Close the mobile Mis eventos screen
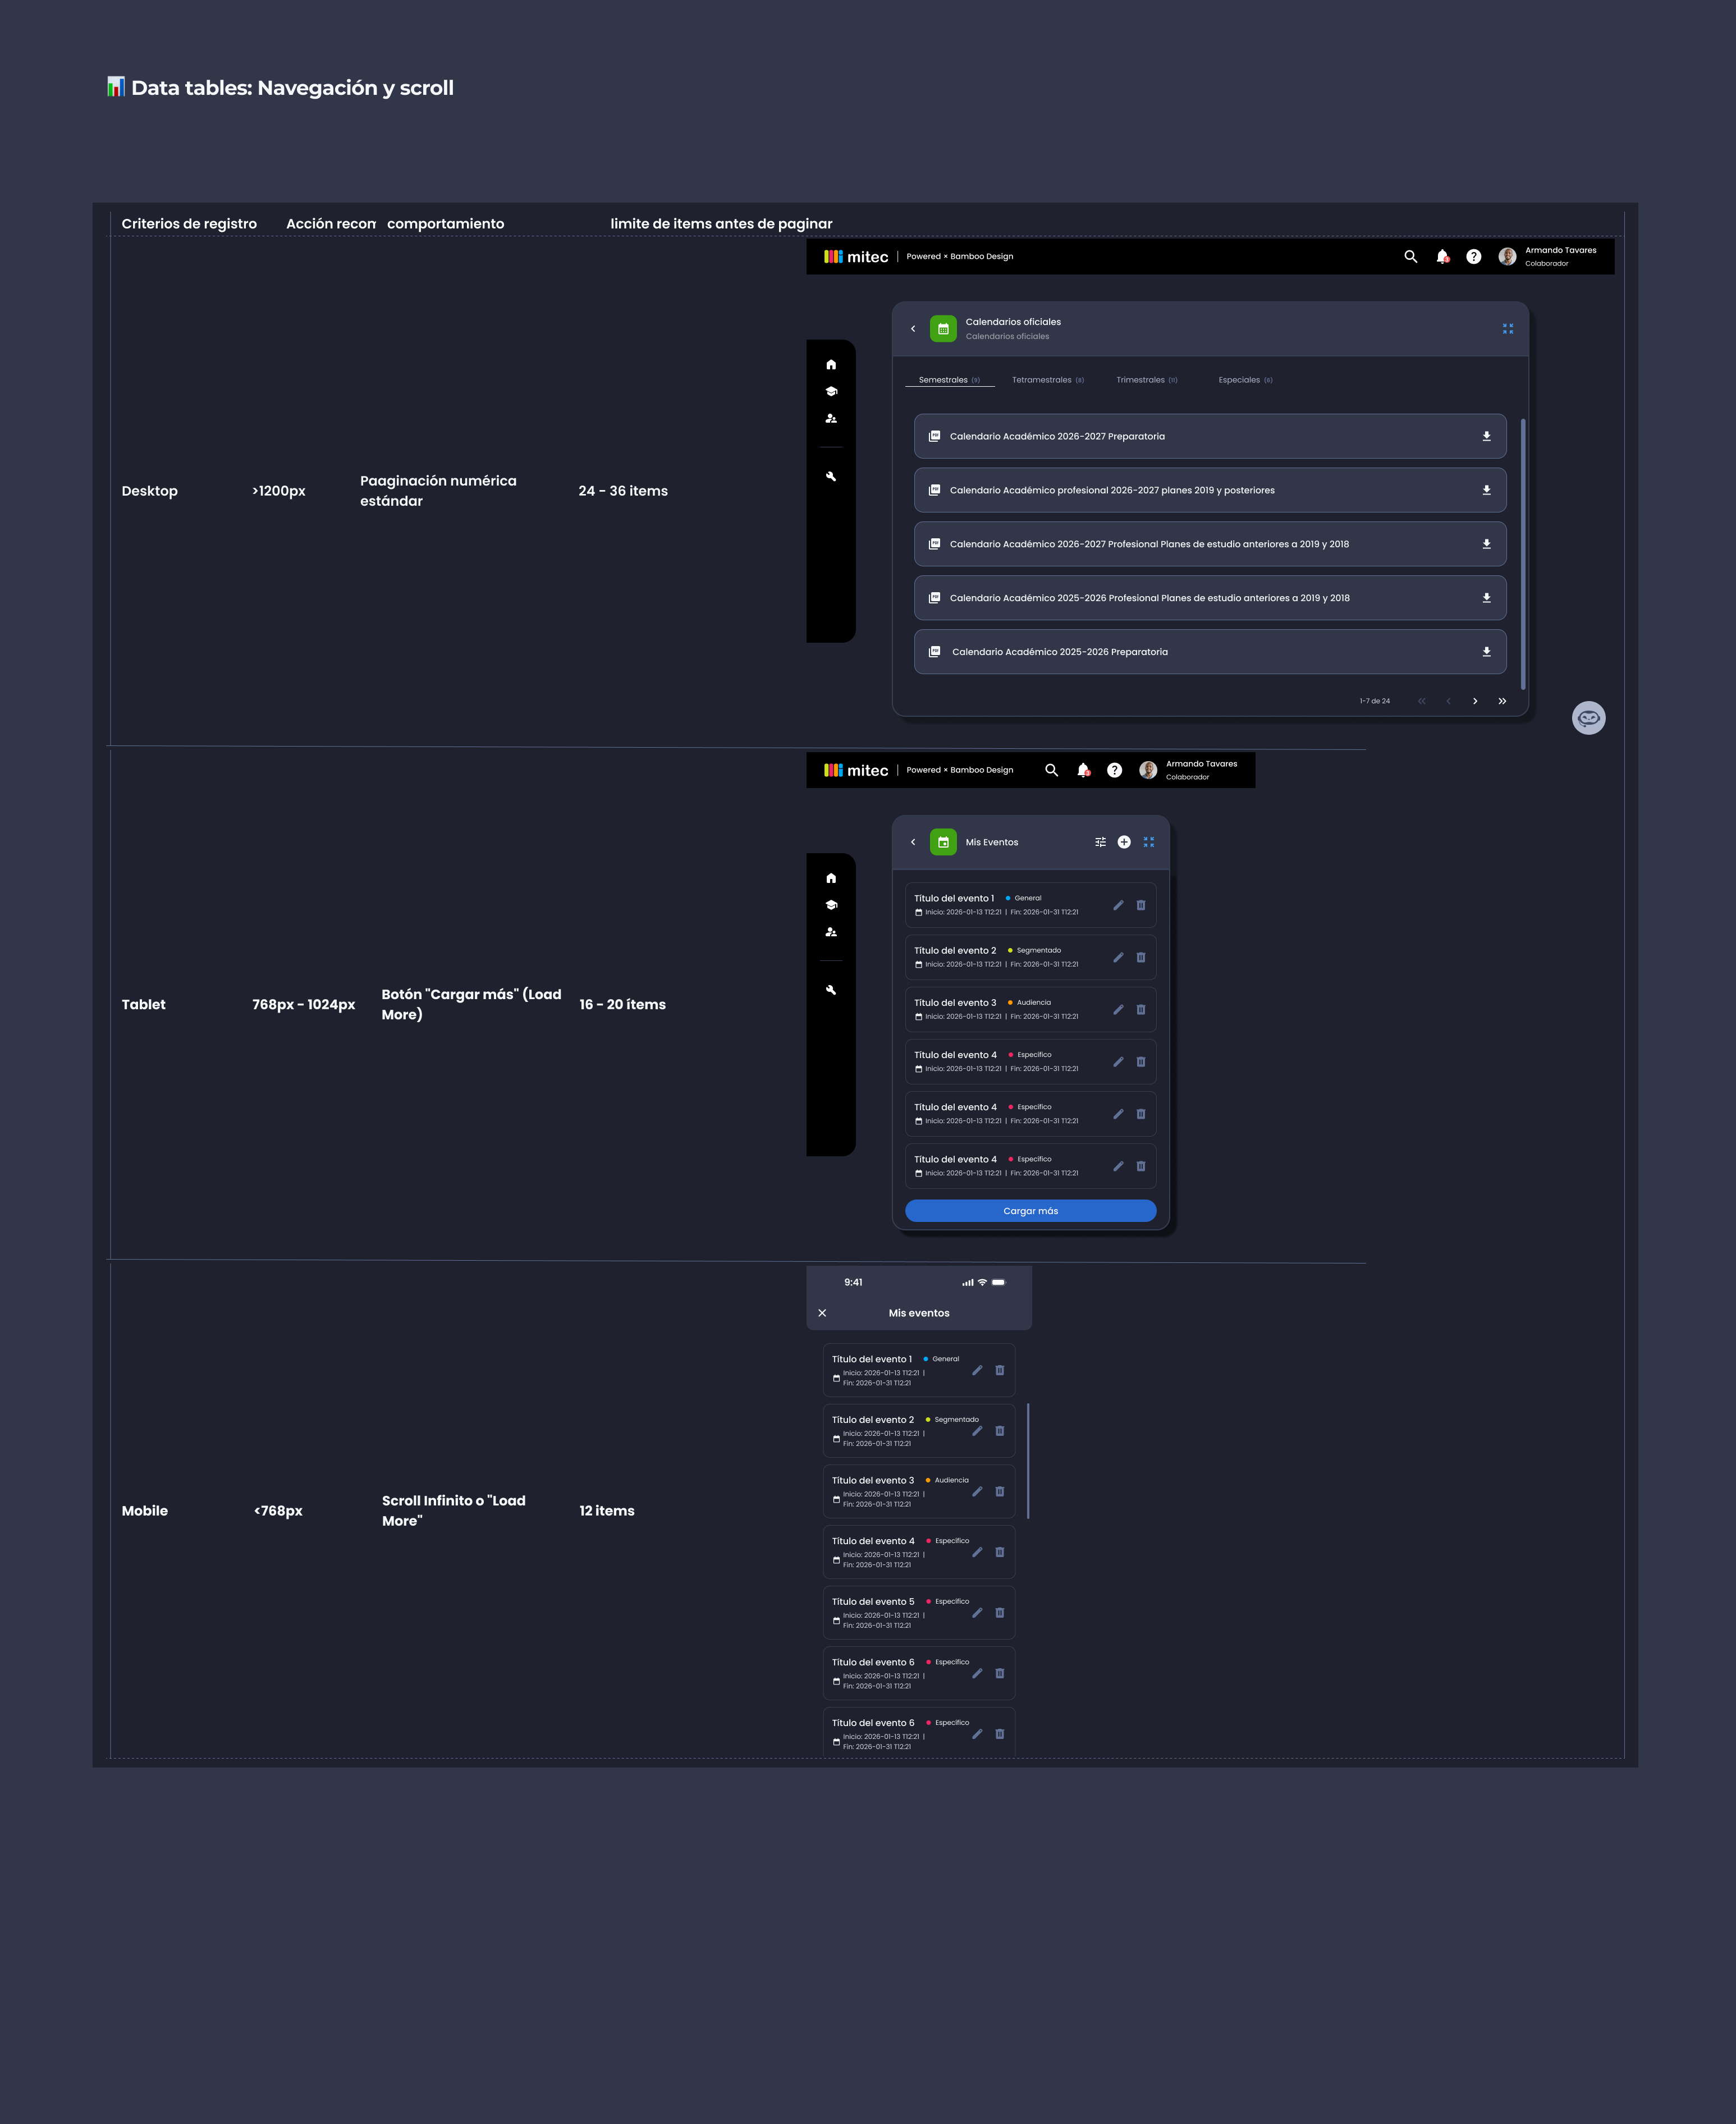 pos(822,1313)
